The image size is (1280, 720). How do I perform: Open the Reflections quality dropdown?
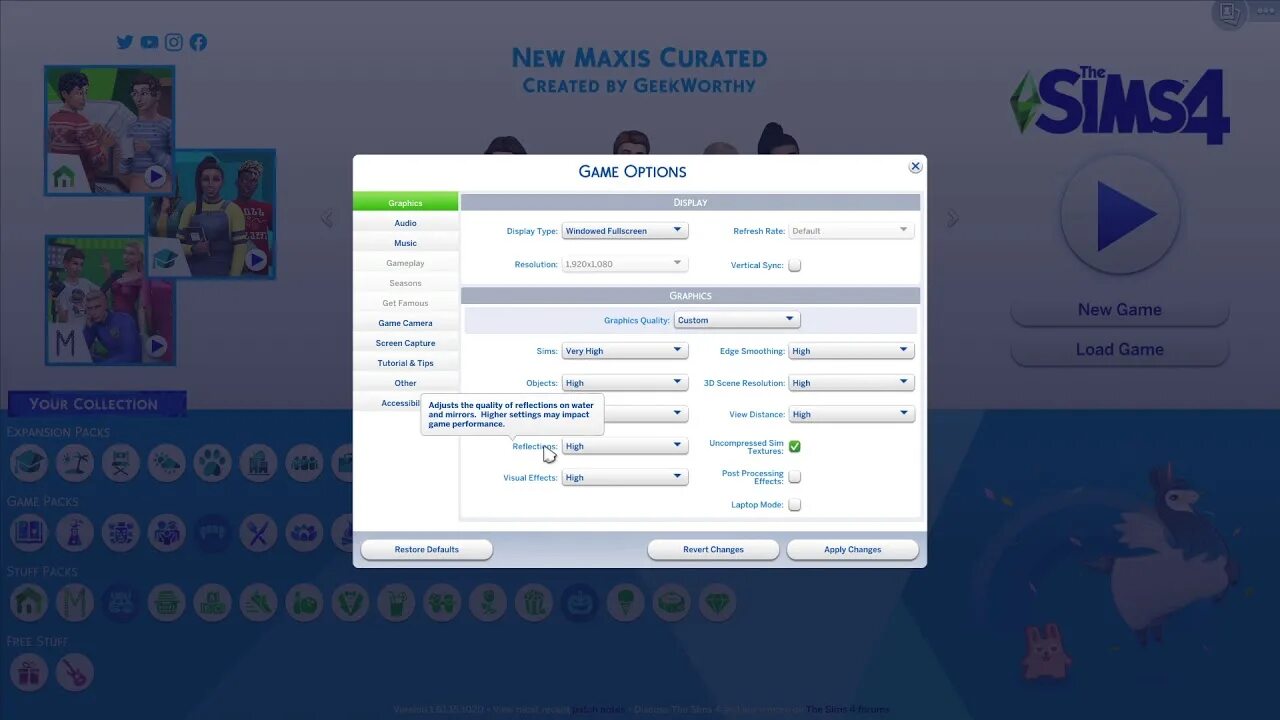click(x=625, y=446)
